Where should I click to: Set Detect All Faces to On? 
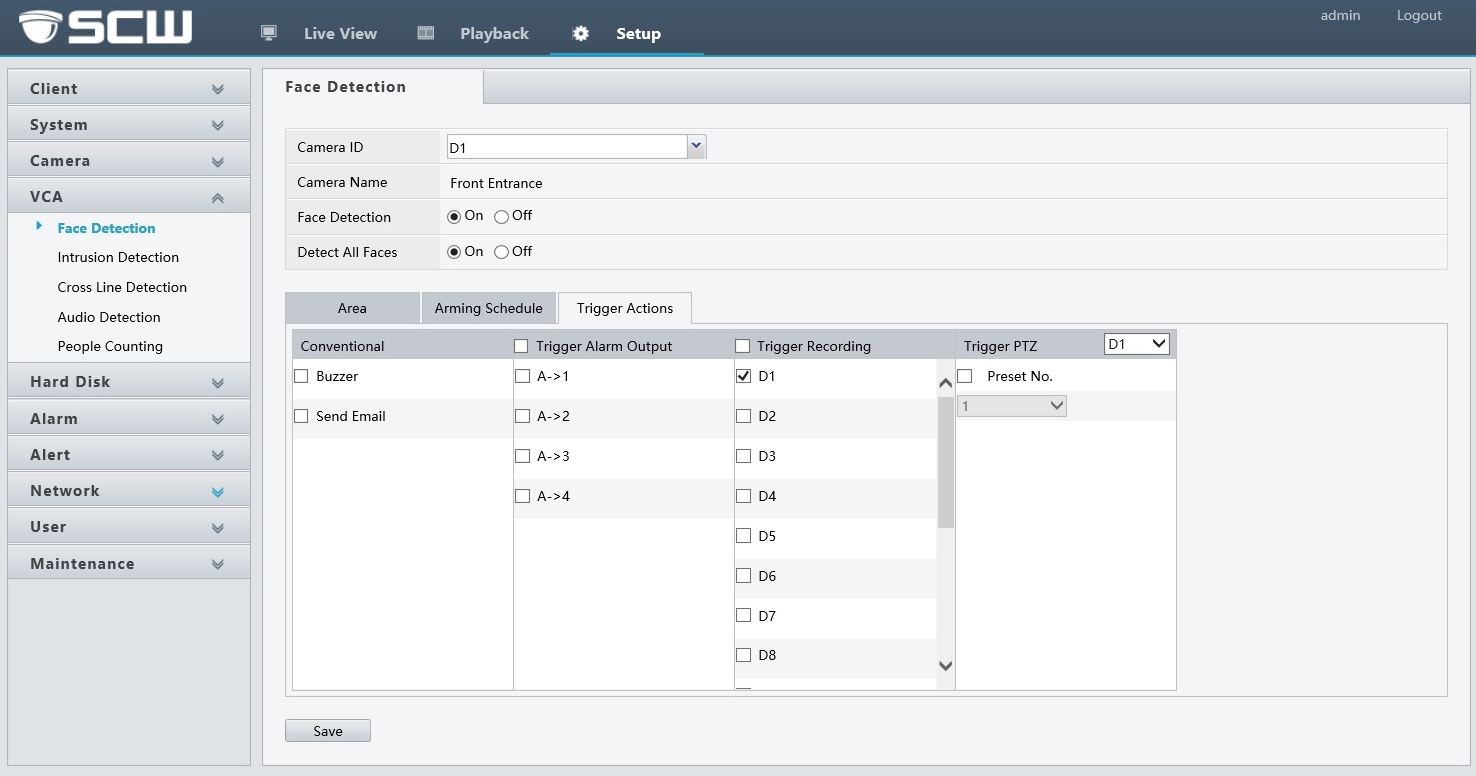click(454, 252)
